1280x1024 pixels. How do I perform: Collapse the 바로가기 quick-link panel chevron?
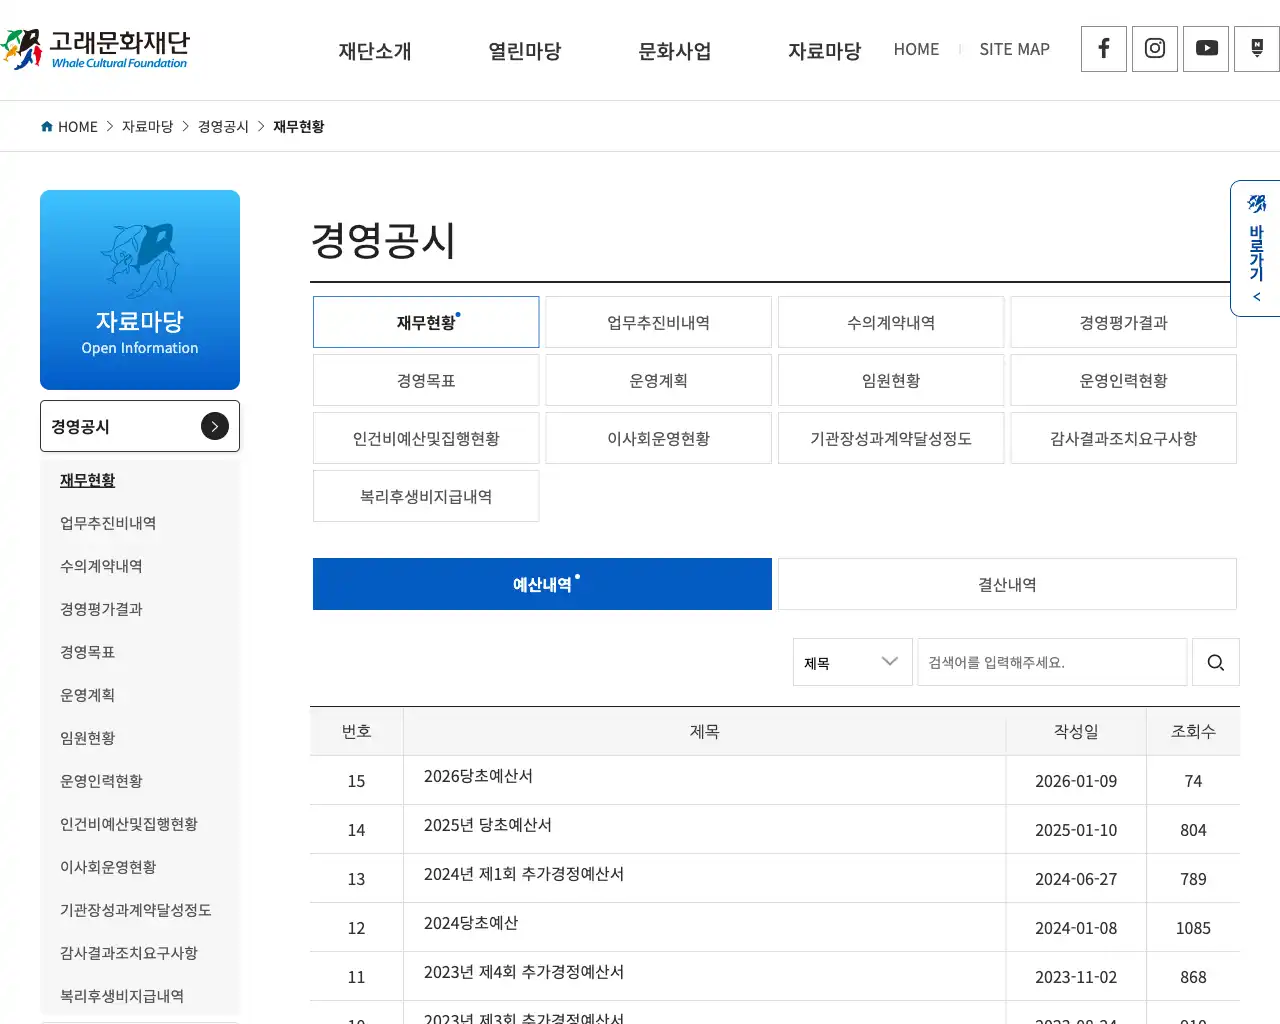(1256, 296)
